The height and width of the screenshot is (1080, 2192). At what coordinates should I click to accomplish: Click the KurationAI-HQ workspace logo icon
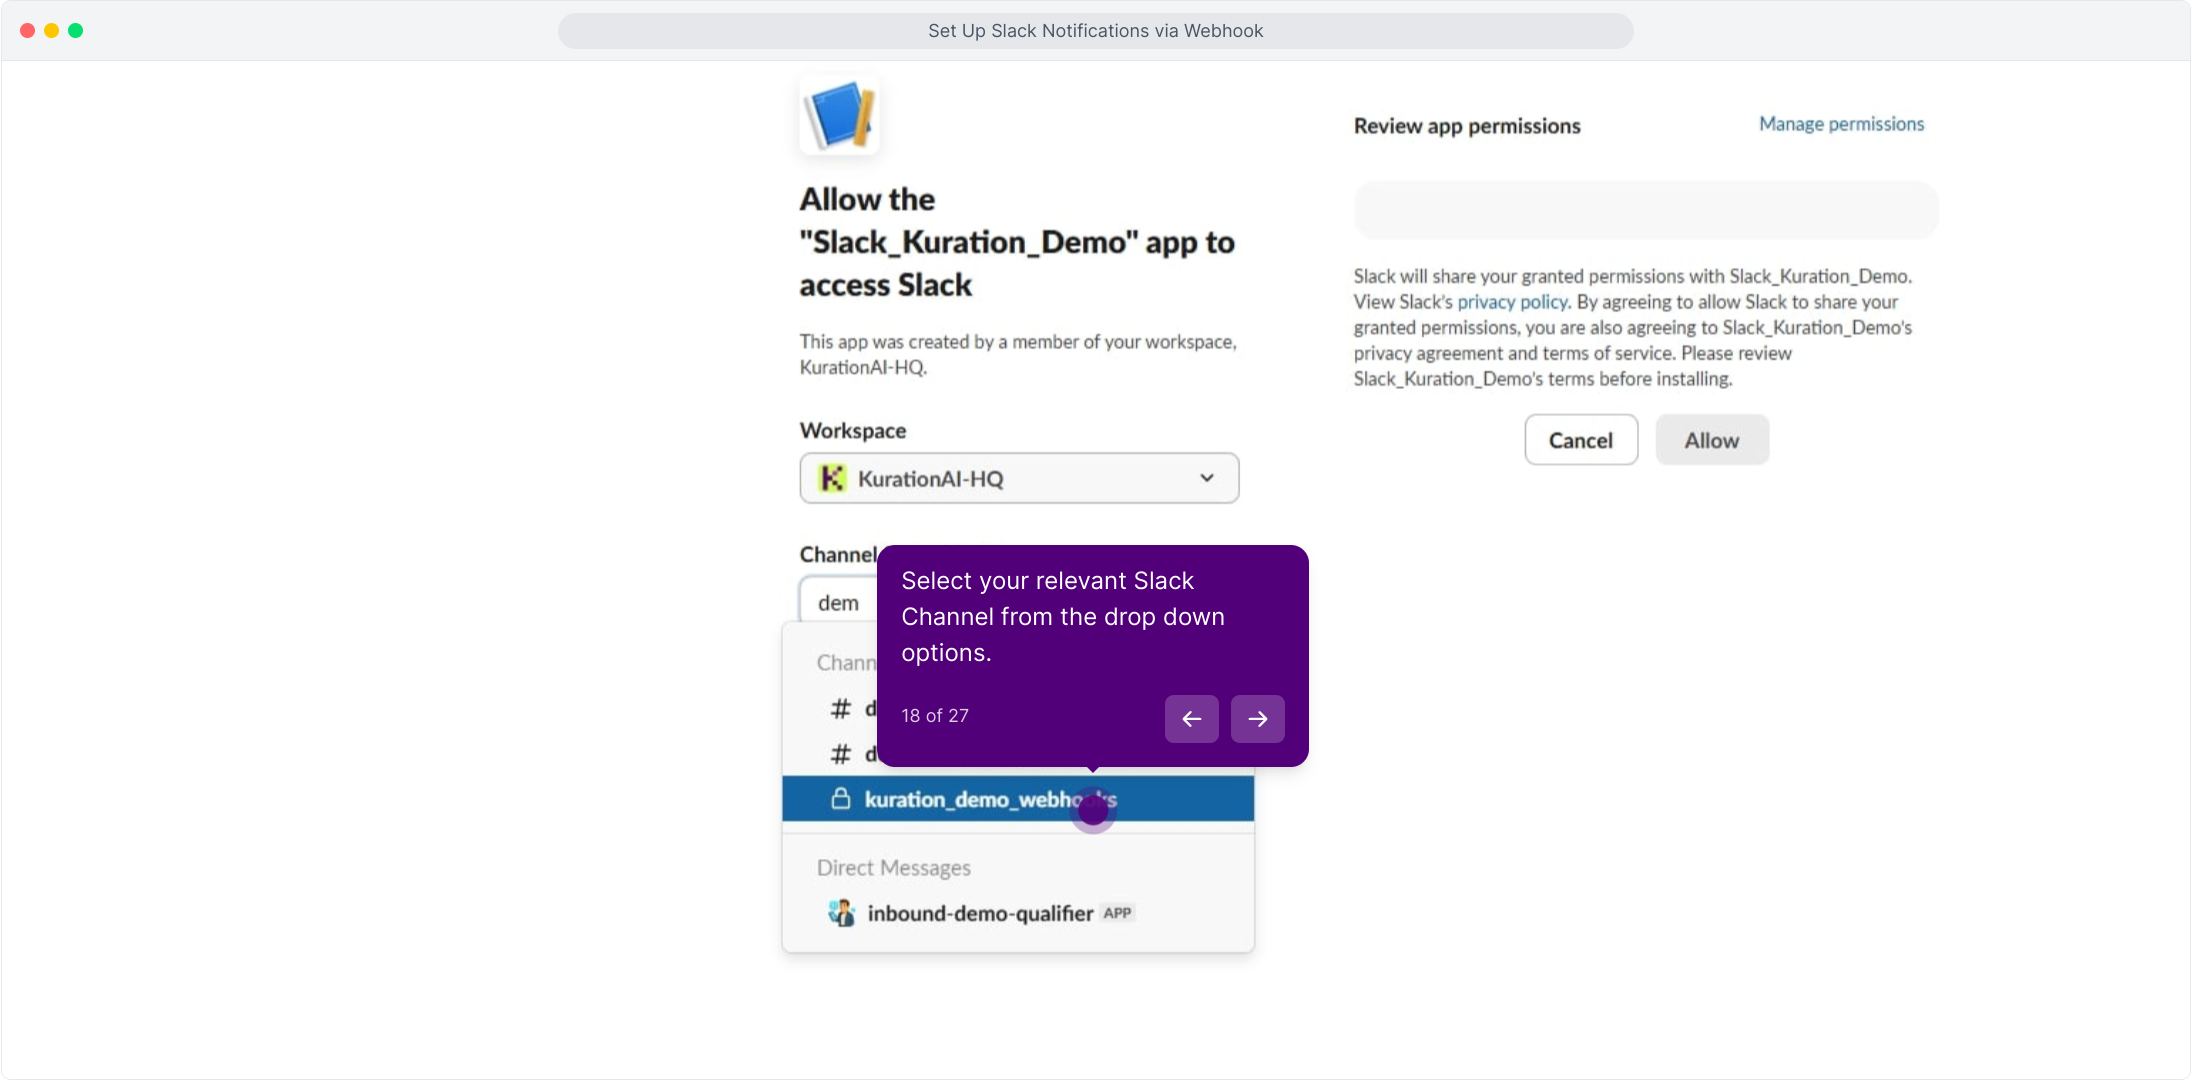(x=832, y=478)
